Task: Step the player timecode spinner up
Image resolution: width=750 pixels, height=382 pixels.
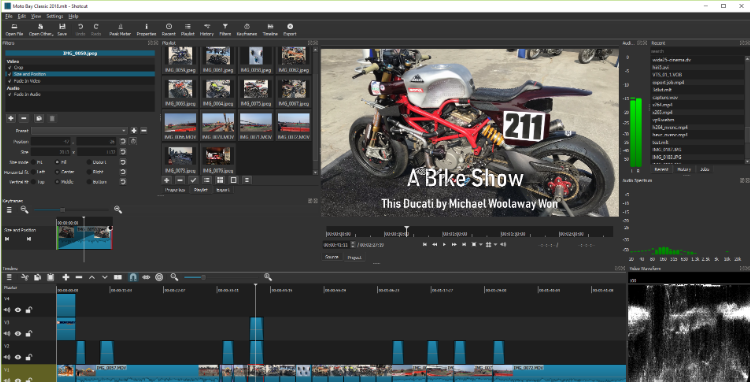Action: [353, 243]
